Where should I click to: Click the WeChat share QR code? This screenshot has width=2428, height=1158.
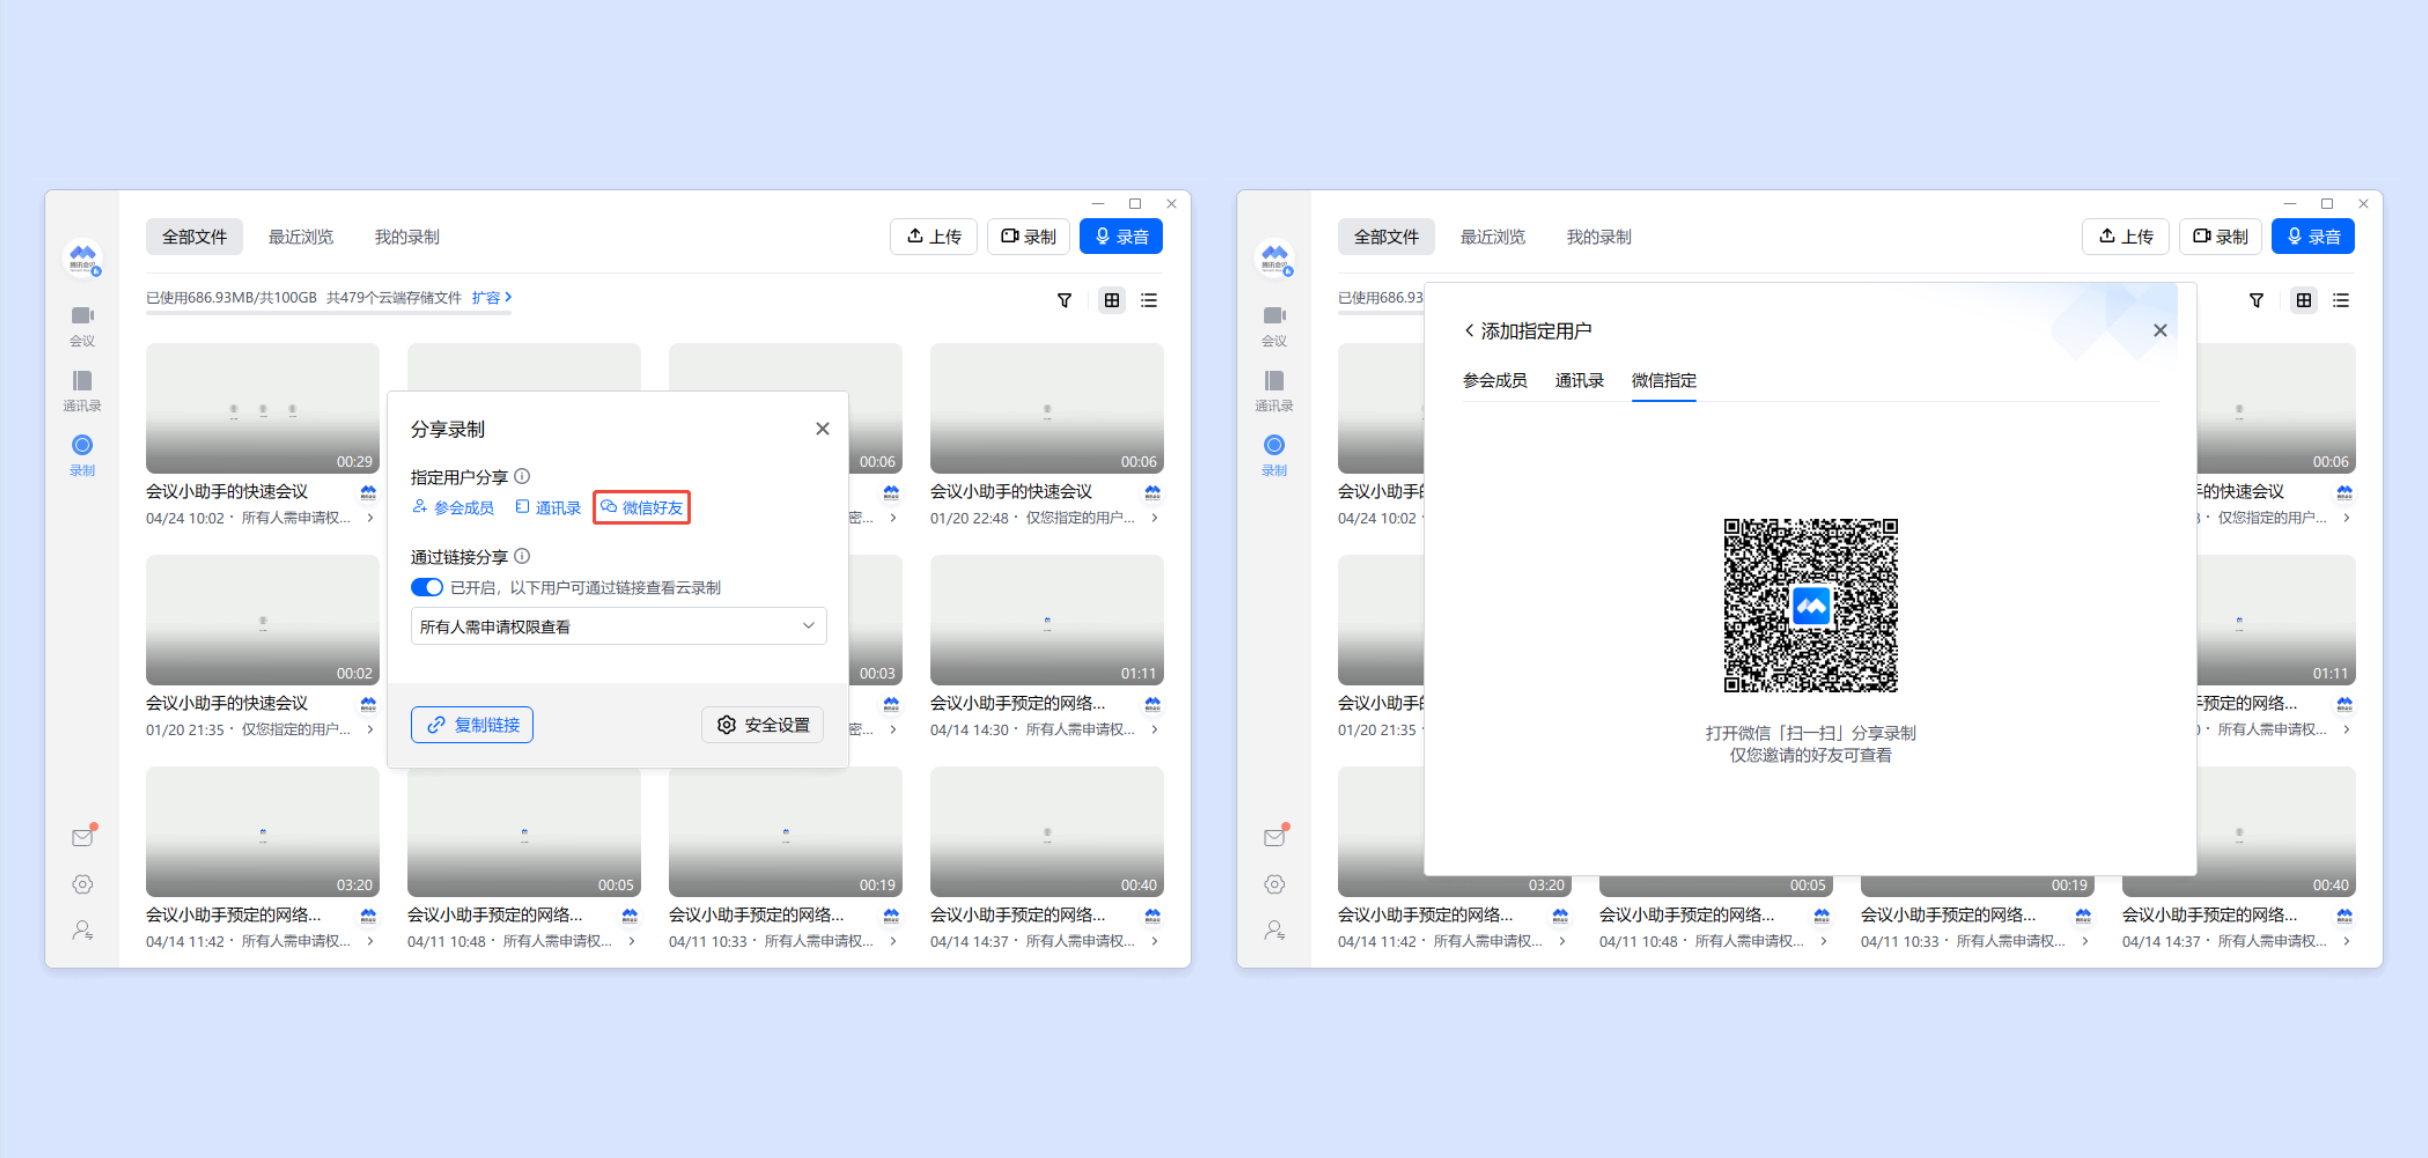pos(1811,605)
